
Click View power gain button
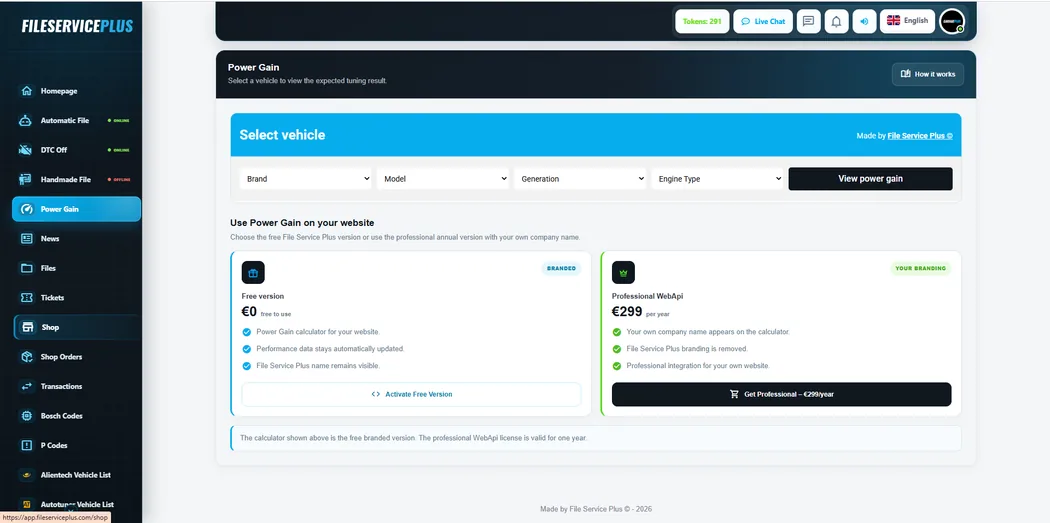click(870, 179)
